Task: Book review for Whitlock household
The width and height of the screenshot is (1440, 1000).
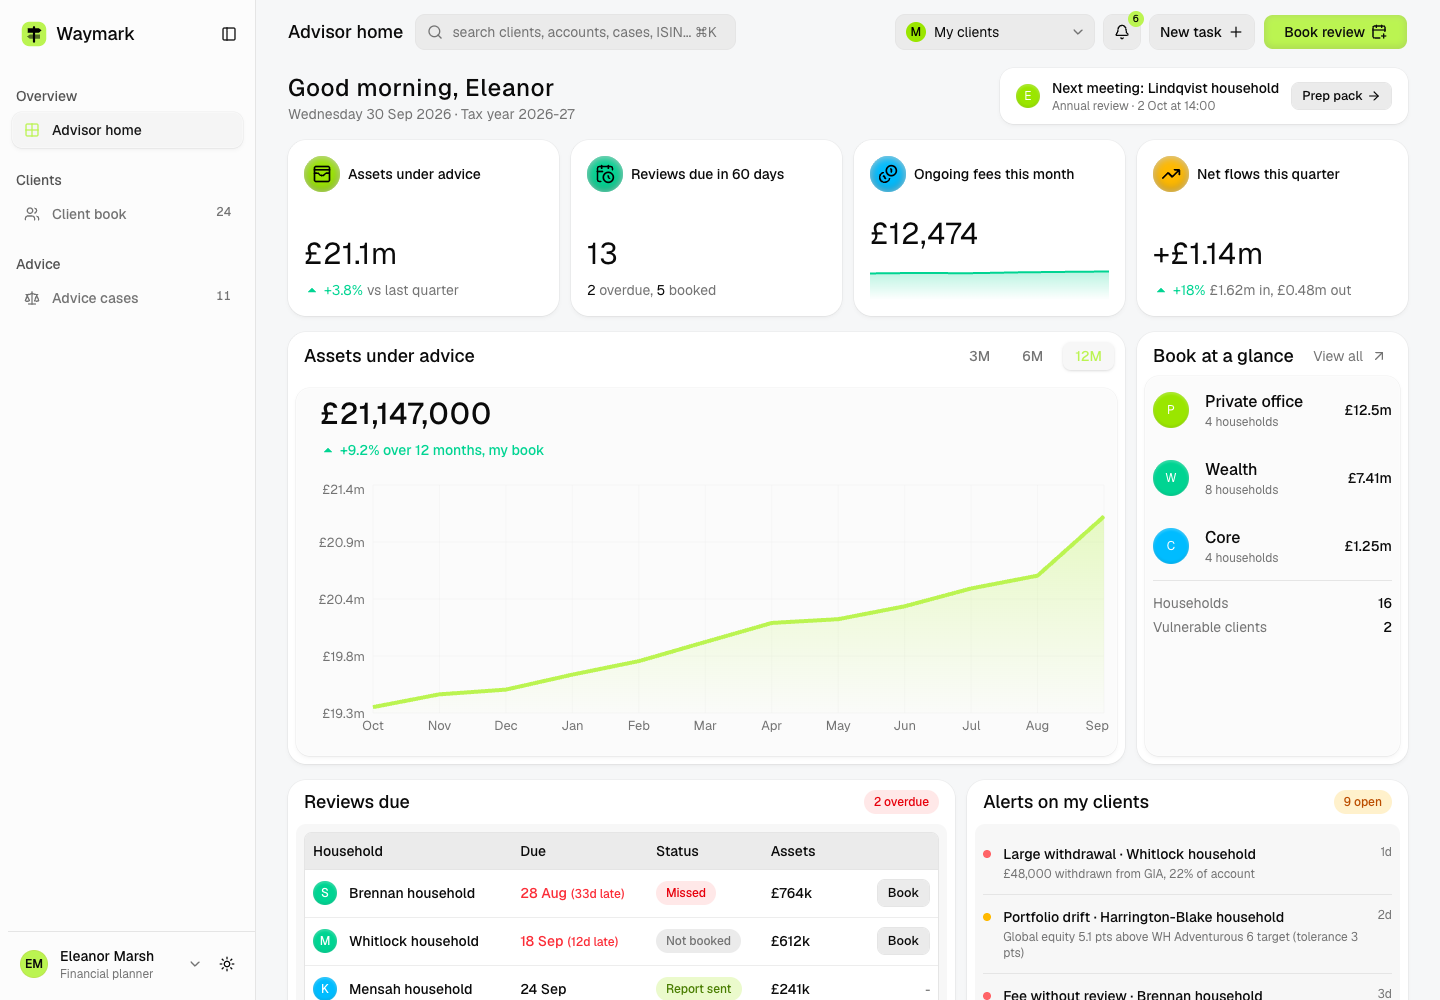Action: click(x=903, y=941)
